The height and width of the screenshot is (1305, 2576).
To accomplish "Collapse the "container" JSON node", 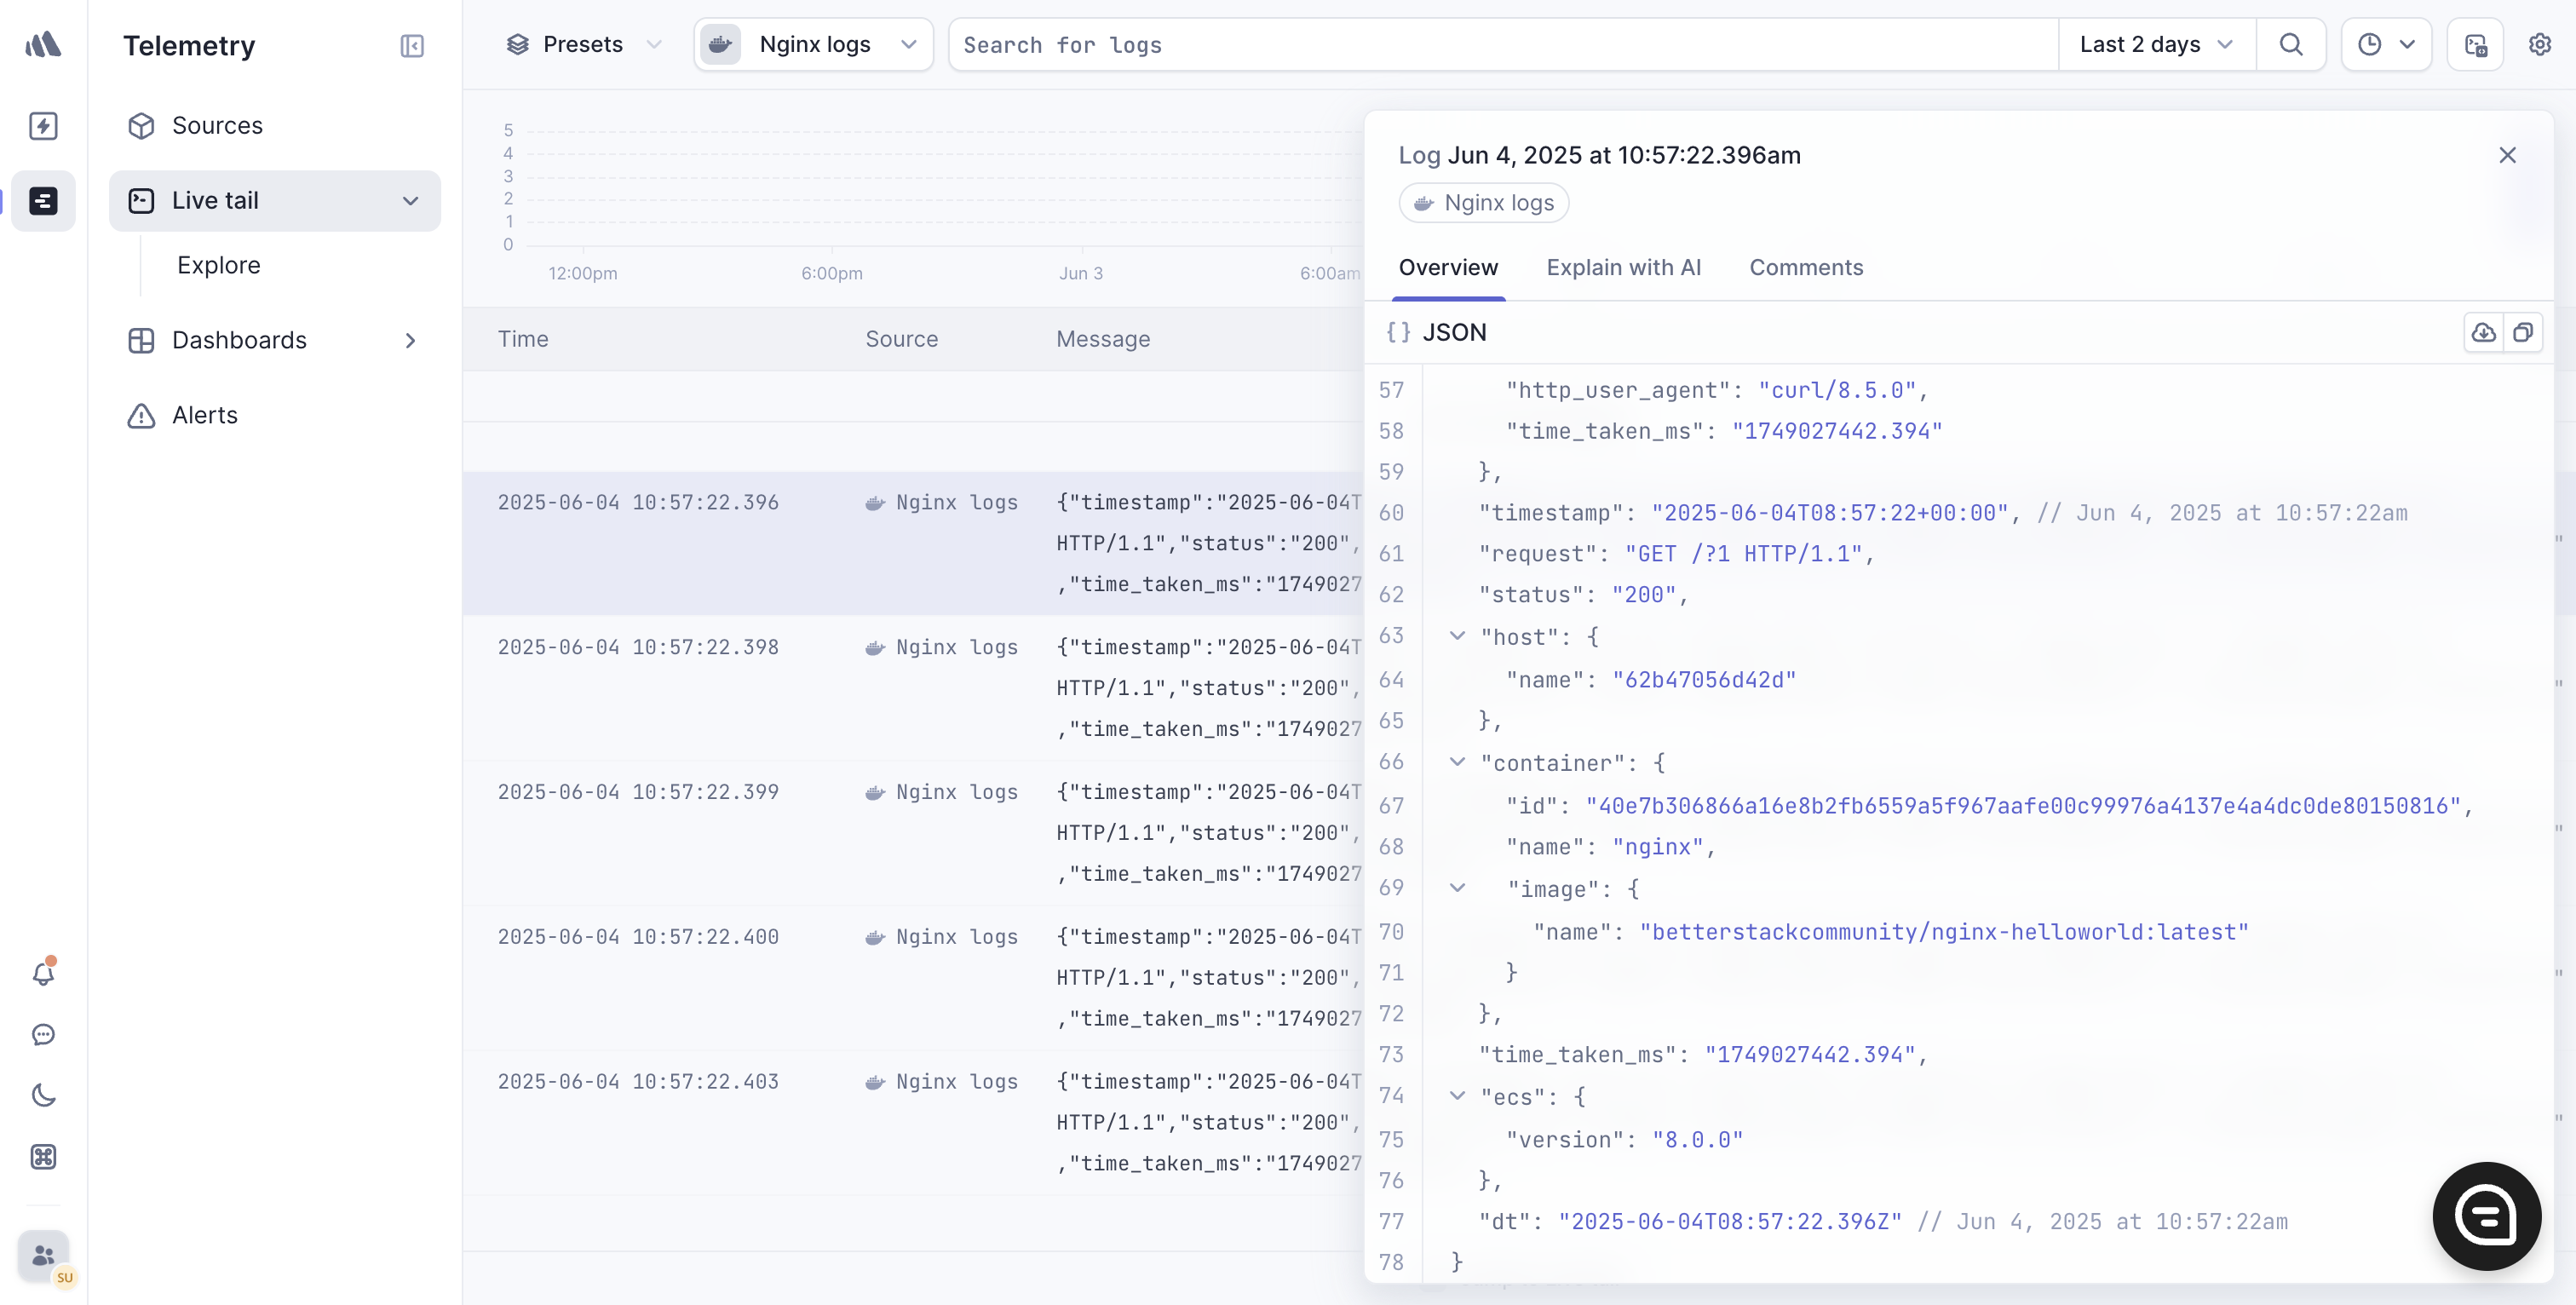I will coord(1457,762).
